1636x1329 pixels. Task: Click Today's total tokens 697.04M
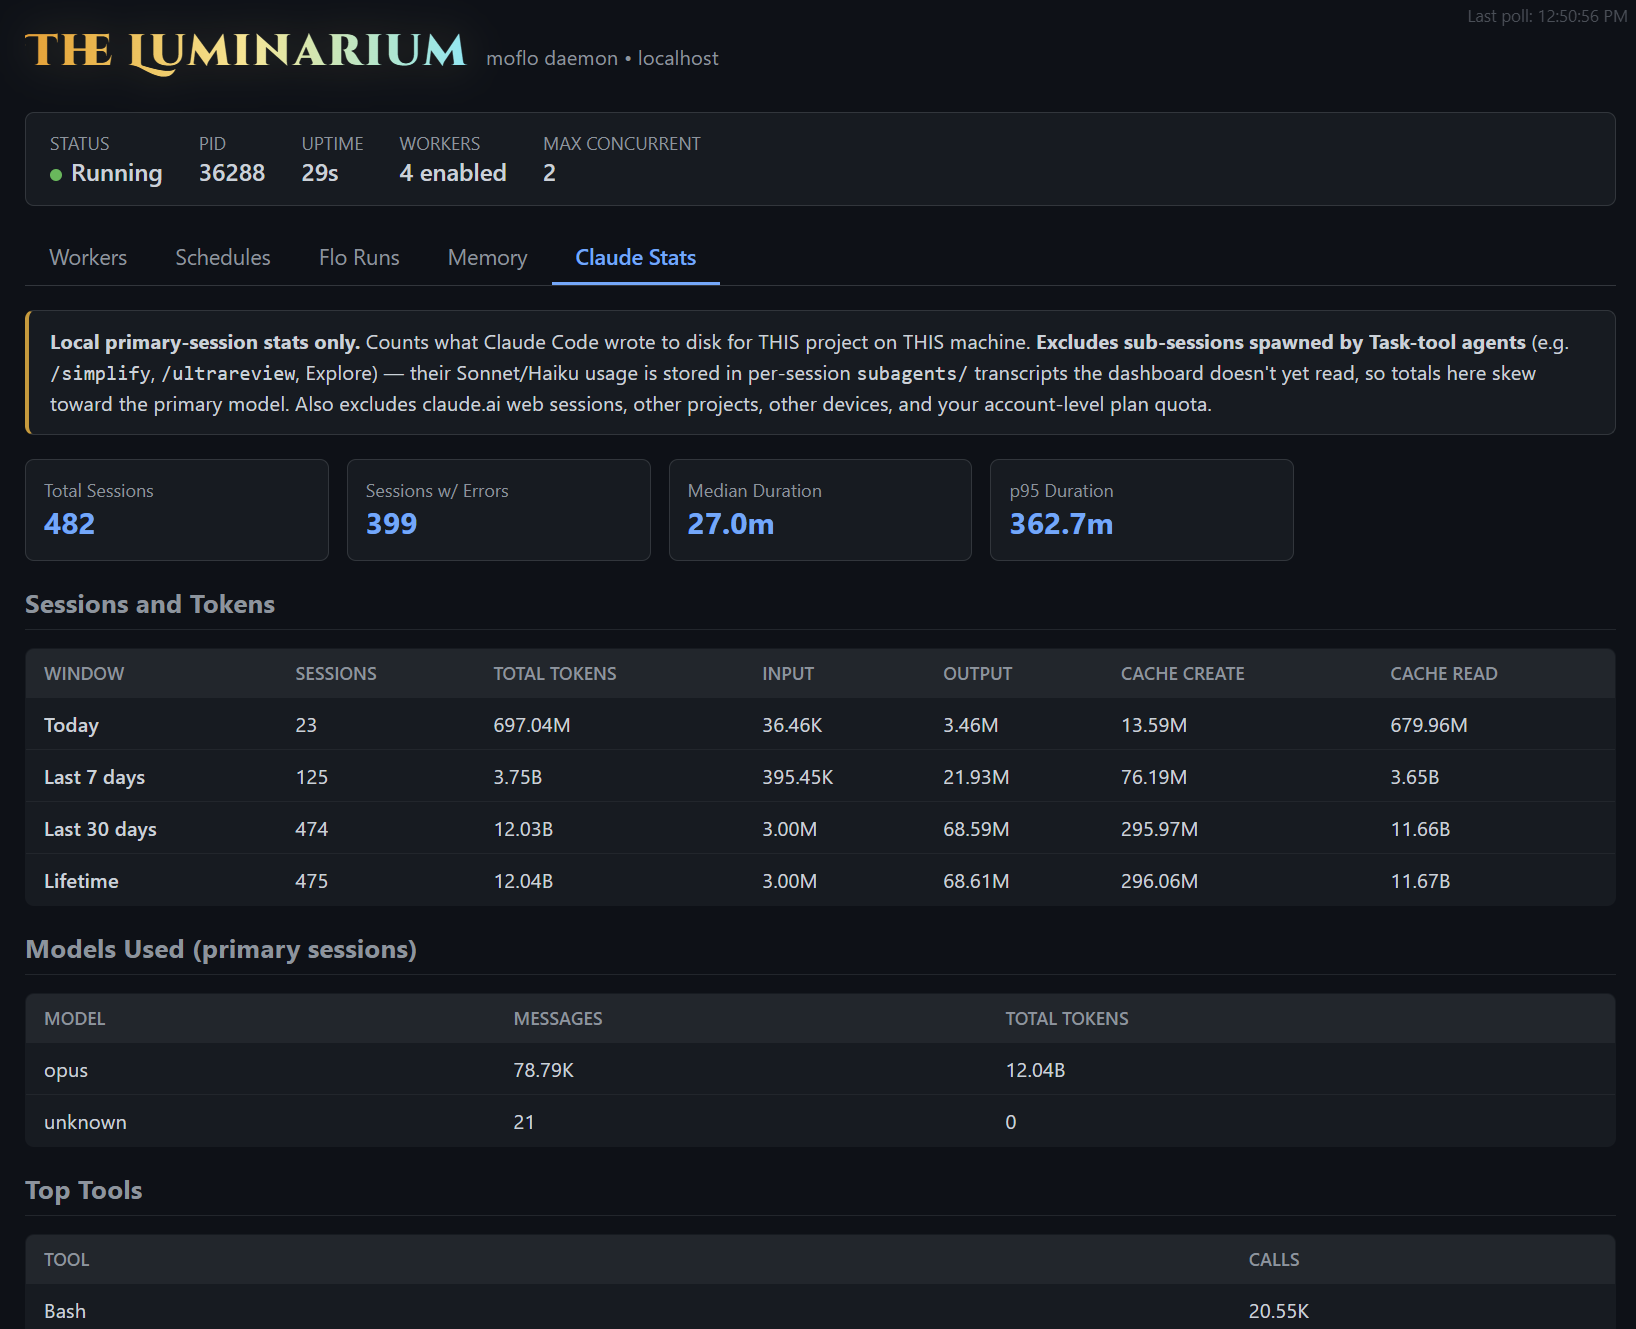[532, 725]
